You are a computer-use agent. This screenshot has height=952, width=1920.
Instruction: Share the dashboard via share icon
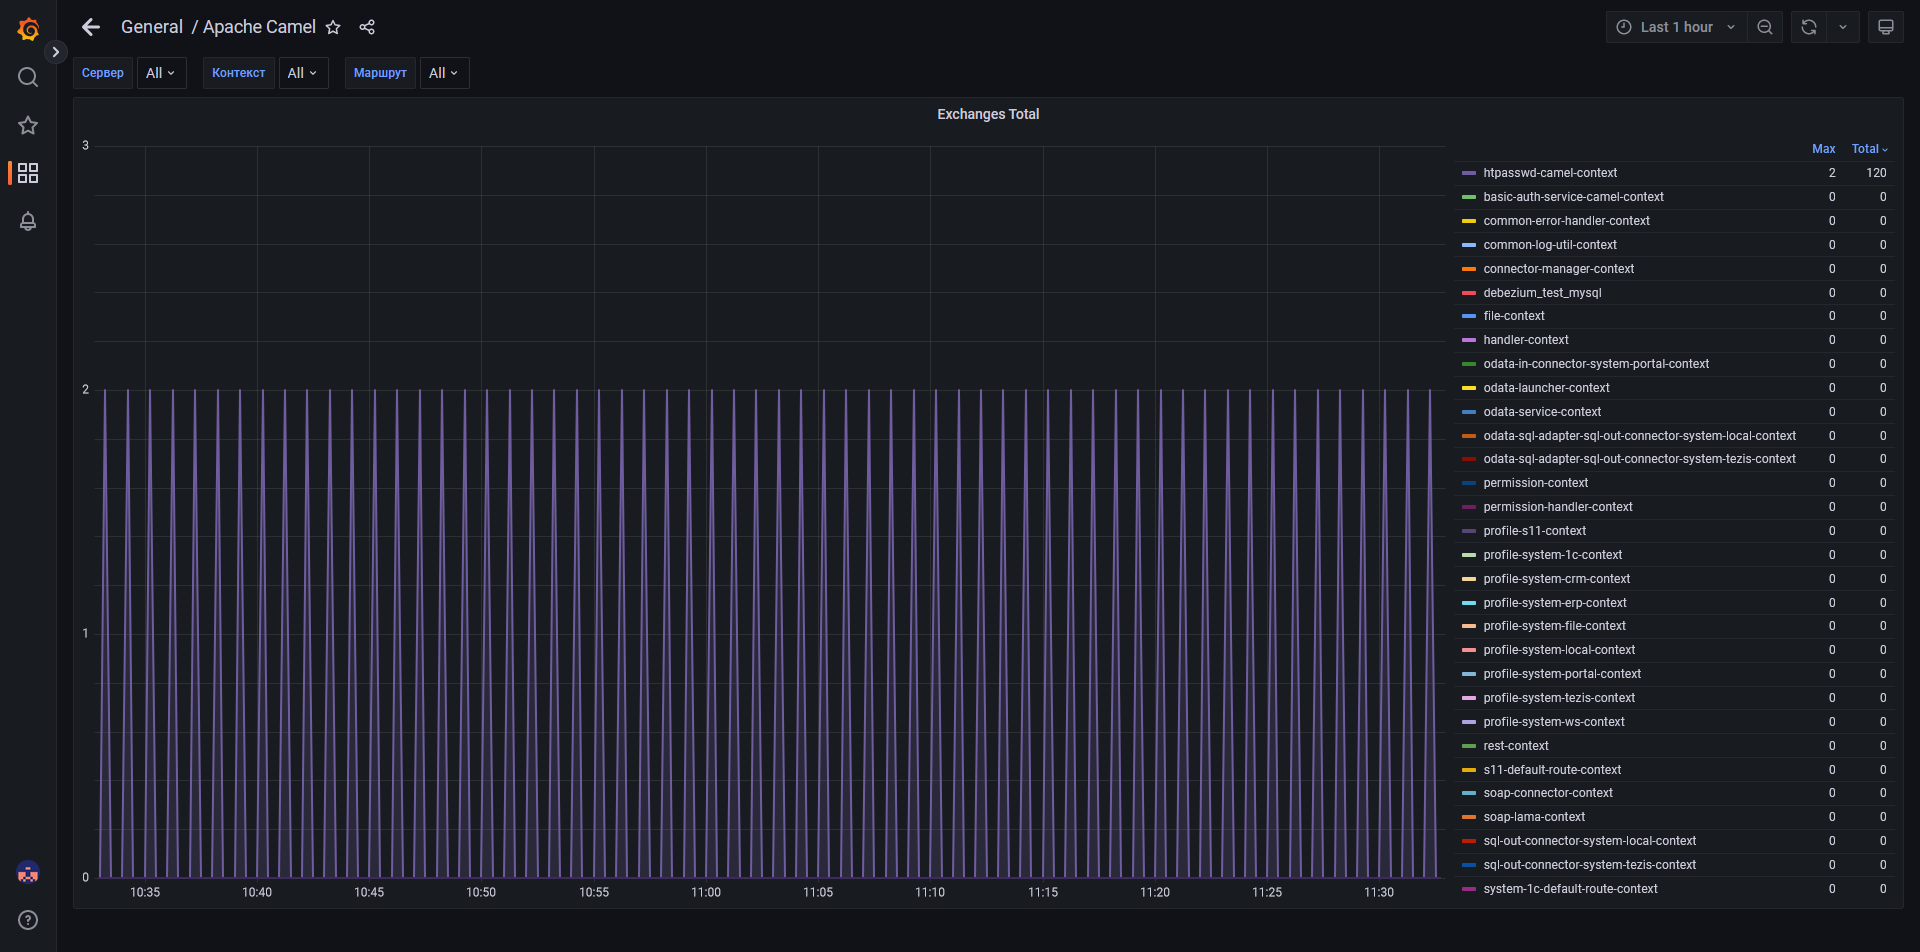coord(367,27)
